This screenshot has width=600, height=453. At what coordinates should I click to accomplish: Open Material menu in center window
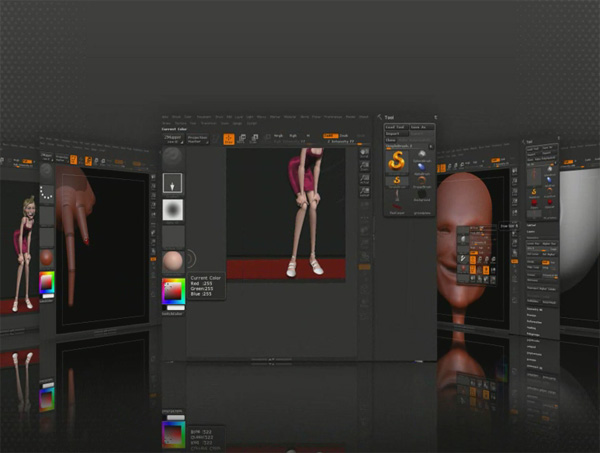tap(290, 117)
